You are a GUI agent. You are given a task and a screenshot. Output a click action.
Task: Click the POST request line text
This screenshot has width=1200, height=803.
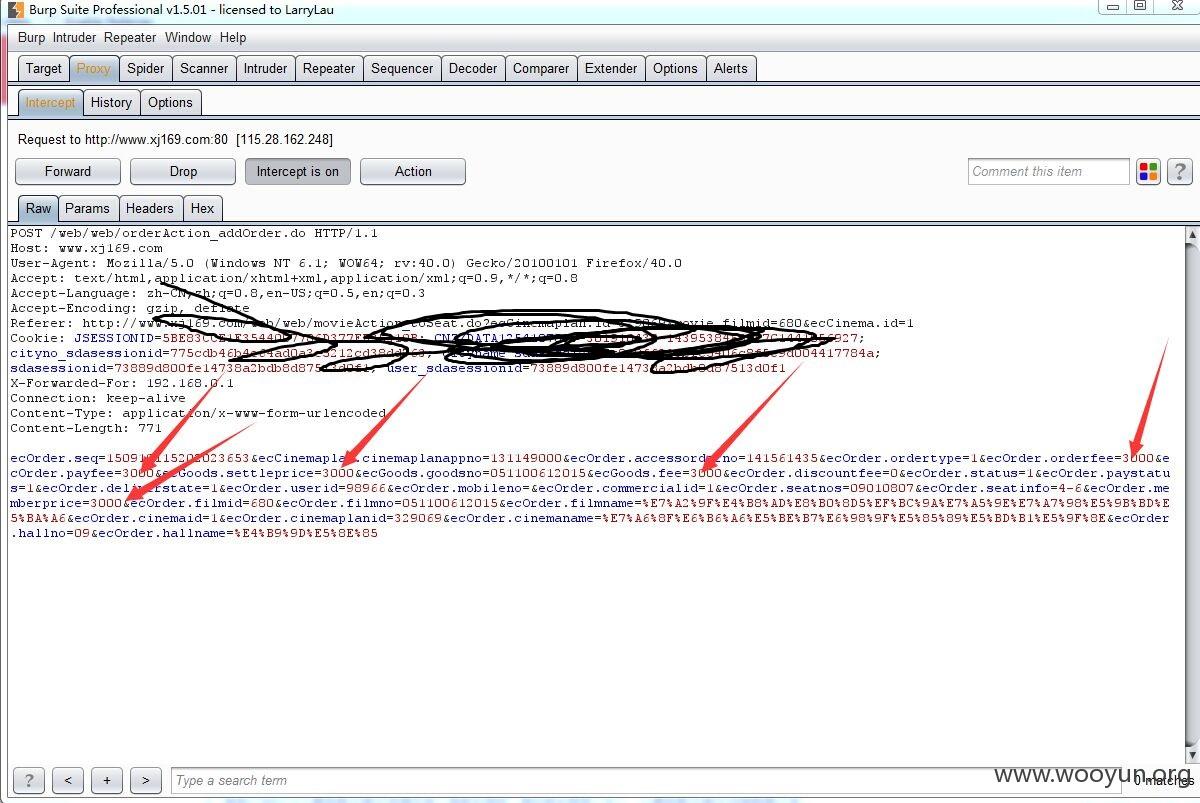(x=194, y=233)
